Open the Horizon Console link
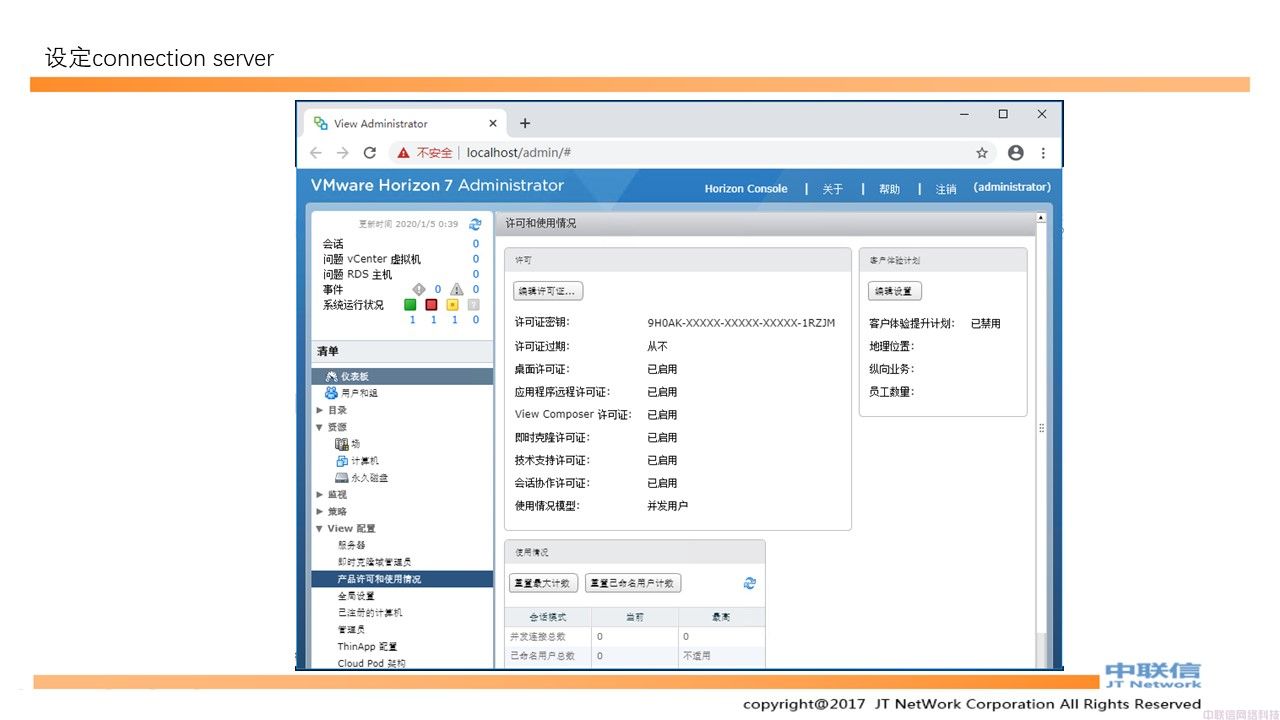The width and height of the screenshot is (1280, 720). click(x=746, y=189)
